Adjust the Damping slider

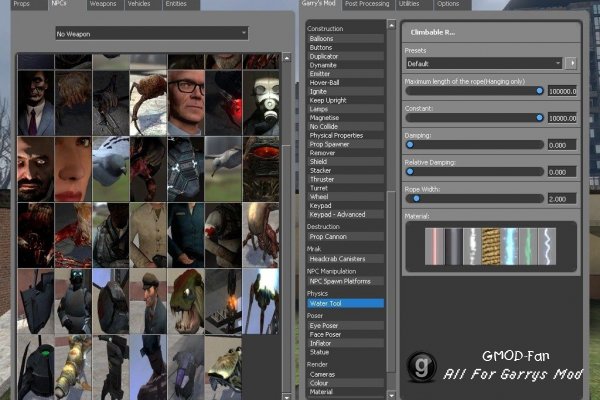pyautogui.click(x=474, y=145)
